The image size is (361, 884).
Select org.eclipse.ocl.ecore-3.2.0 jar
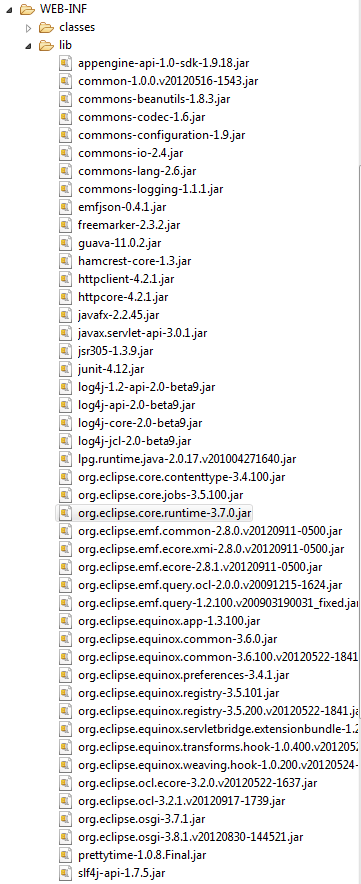[198, 783]
